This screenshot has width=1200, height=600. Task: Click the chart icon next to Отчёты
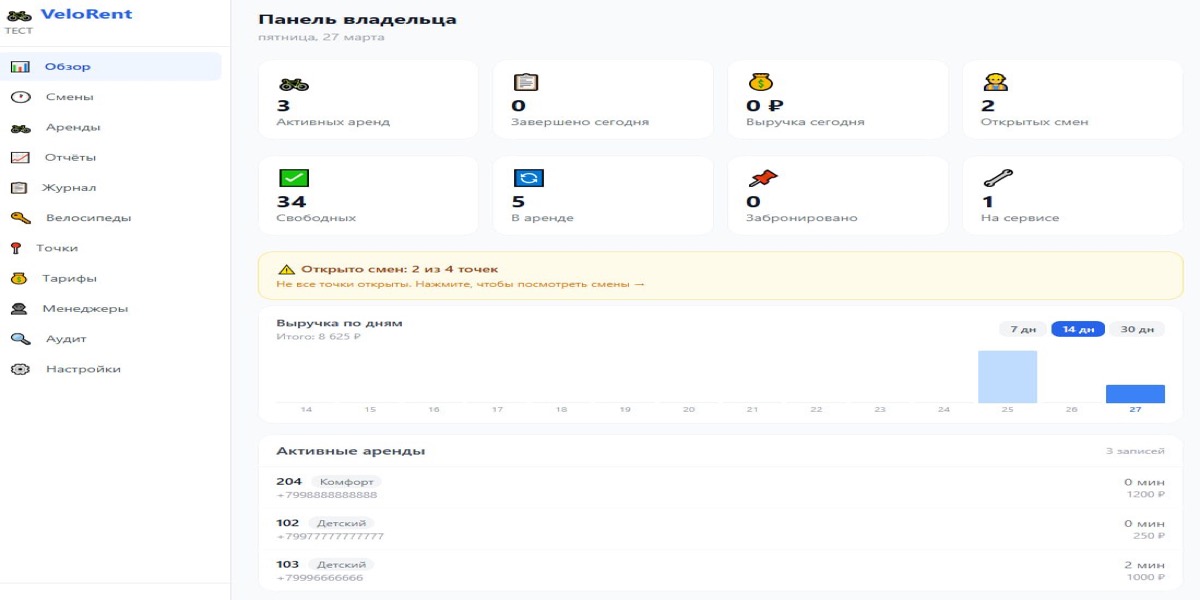coord(20,158)
